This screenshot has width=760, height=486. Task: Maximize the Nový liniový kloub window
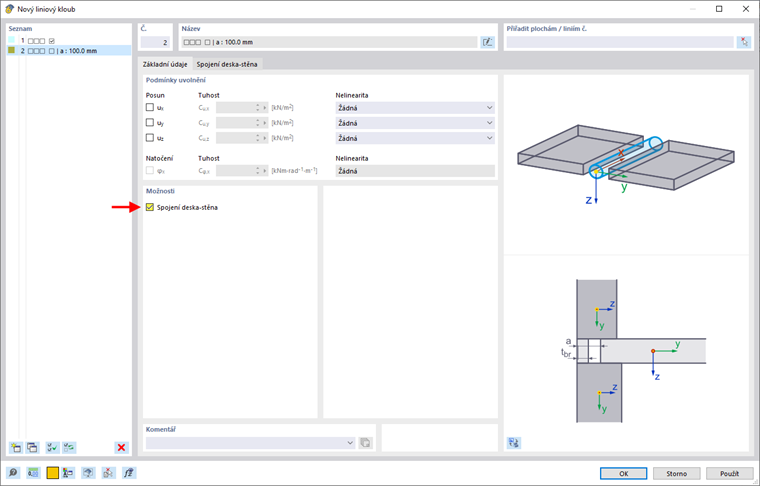(x=719, y=9)
